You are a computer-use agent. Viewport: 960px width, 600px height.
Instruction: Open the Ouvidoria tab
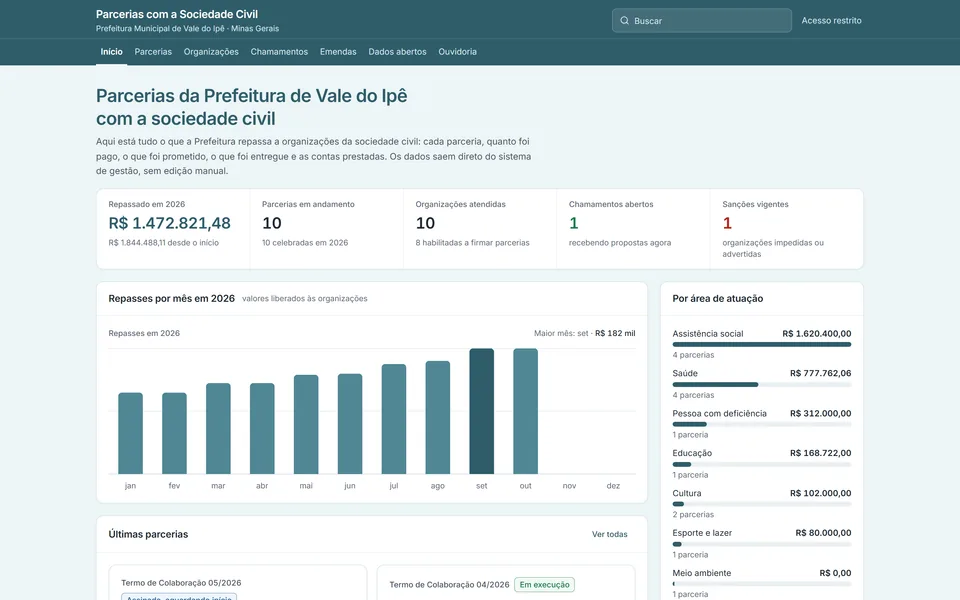coord(457,52)
